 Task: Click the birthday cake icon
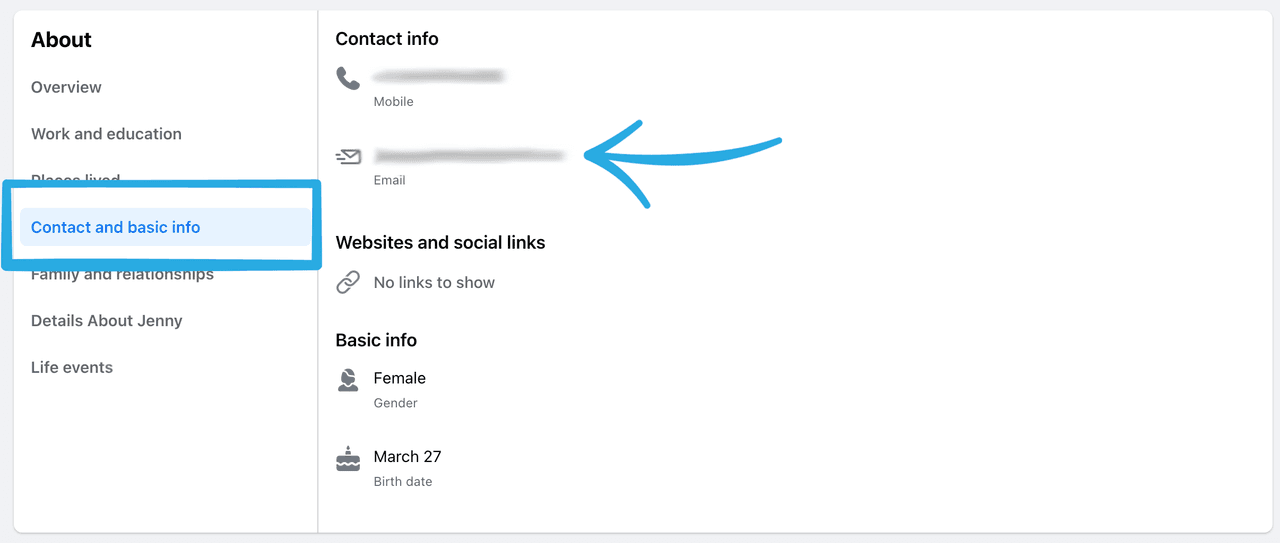tap(348, 459)
